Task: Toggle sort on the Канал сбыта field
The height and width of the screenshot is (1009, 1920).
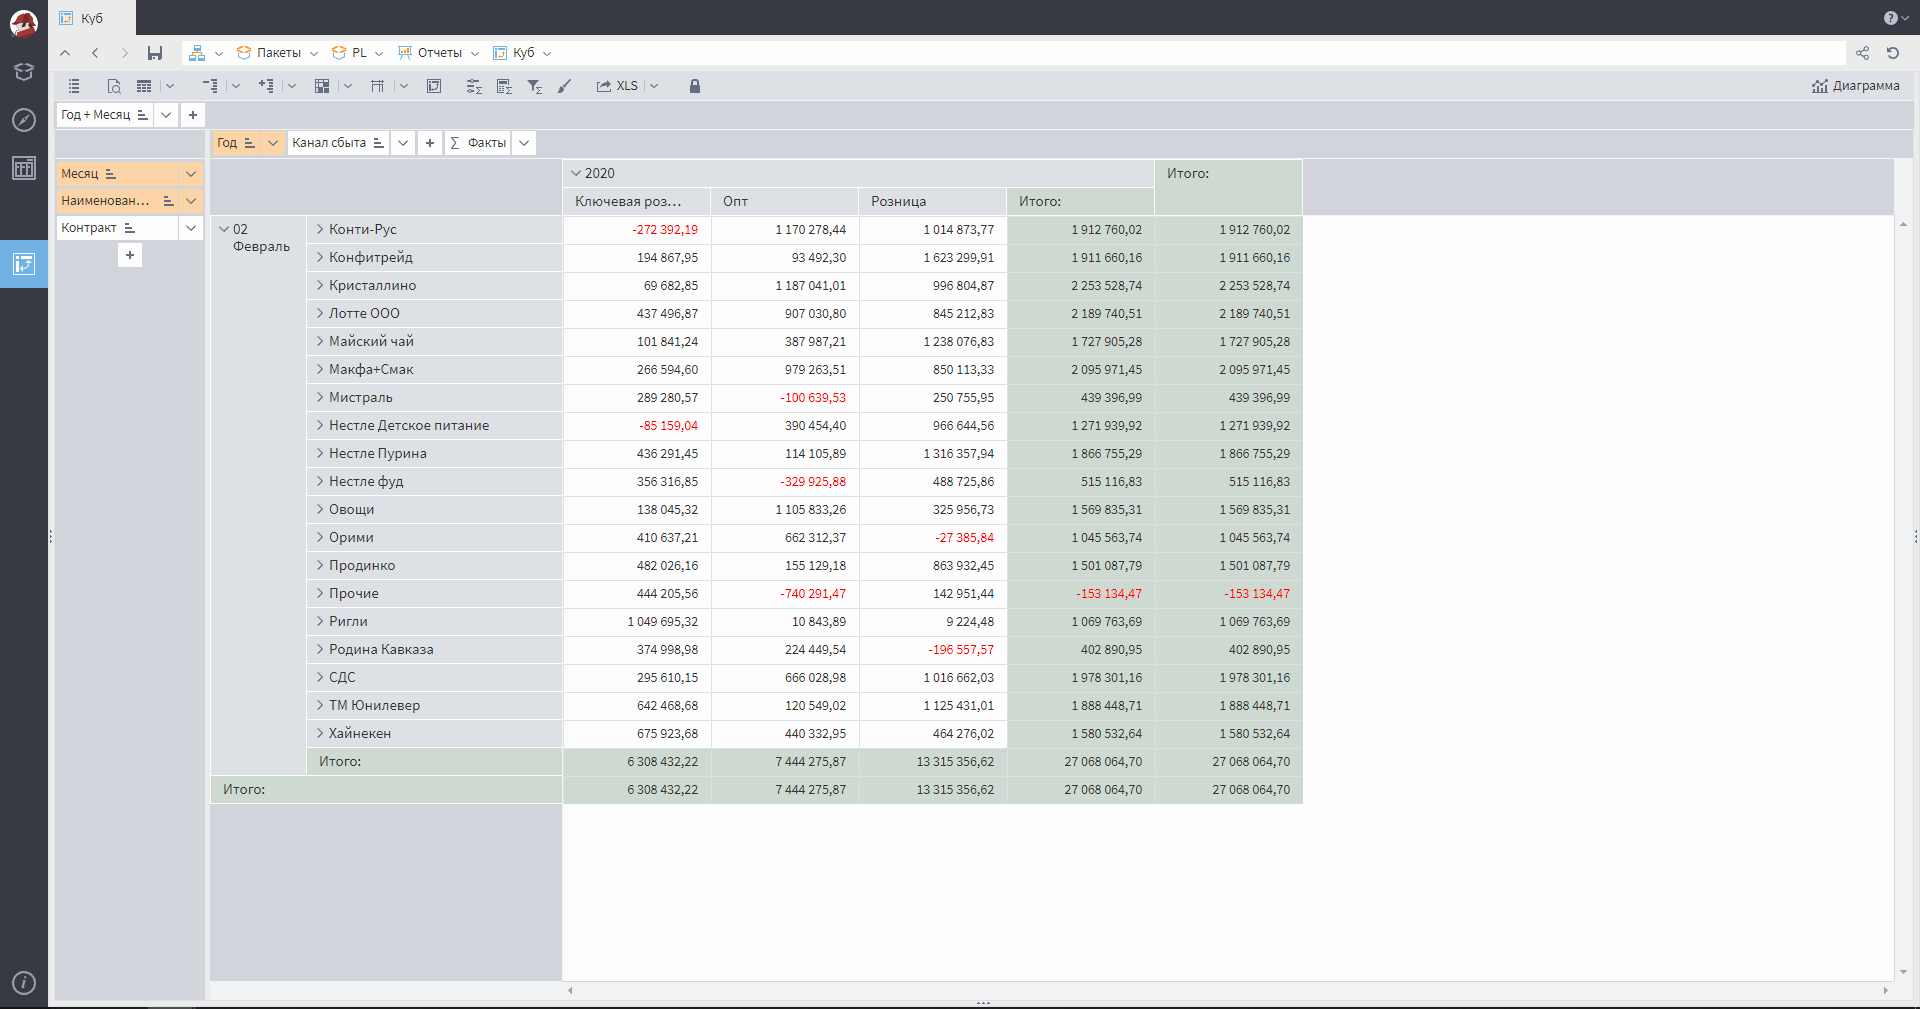Action: pyautogui.click(x=378, y=143)
